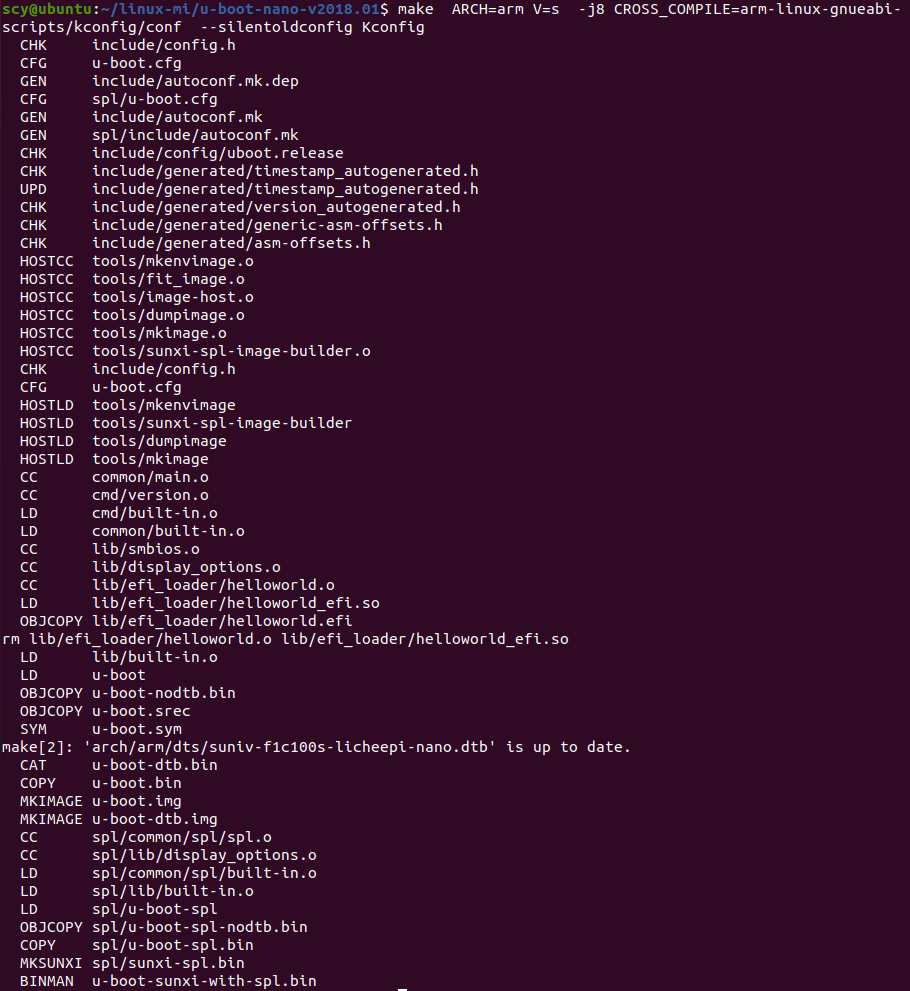Click UPD timestamp_autogenerated.h line

pyautogui.click(x=249, y=190)
